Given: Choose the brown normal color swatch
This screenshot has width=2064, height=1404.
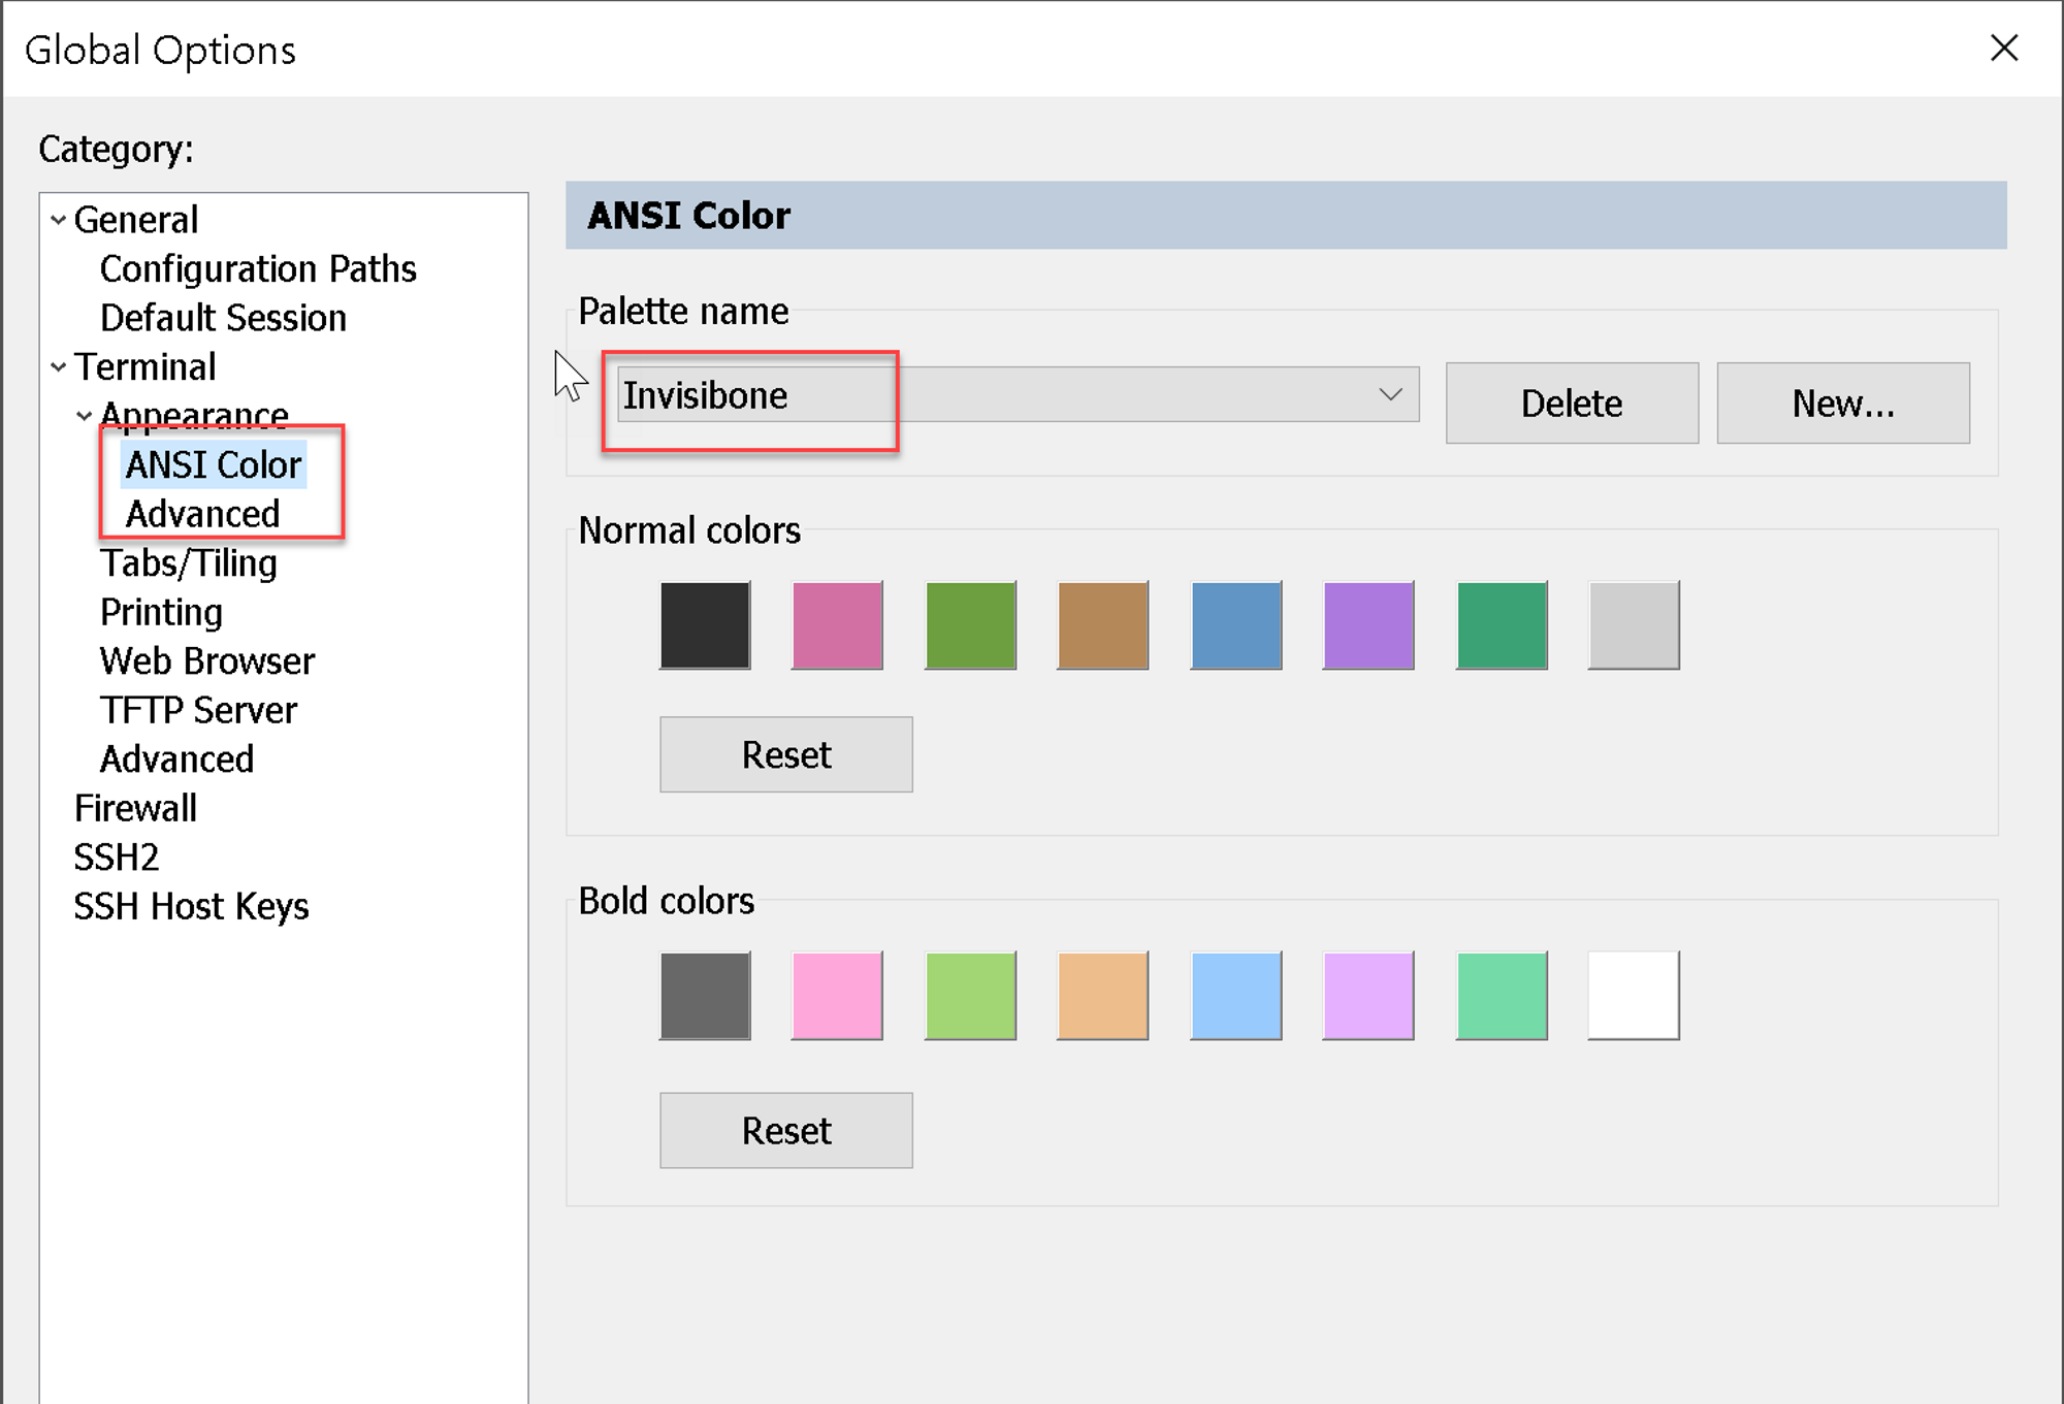Looking at the screenshot, I should pyautogui.click(x=1103, y=625).
